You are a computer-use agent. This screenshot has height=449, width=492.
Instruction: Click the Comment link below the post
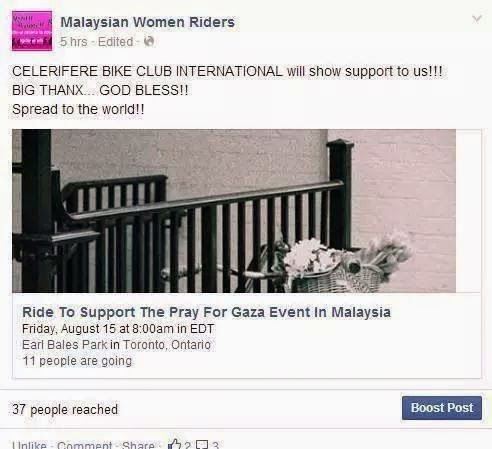(x=84, y=445)
